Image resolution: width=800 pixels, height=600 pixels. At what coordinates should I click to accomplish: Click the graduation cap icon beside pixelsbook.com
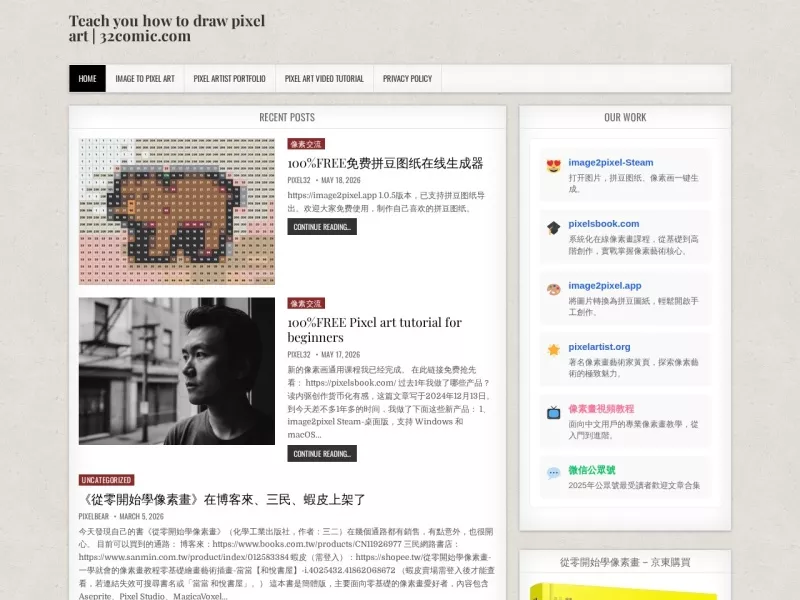[x=554, y=228]
